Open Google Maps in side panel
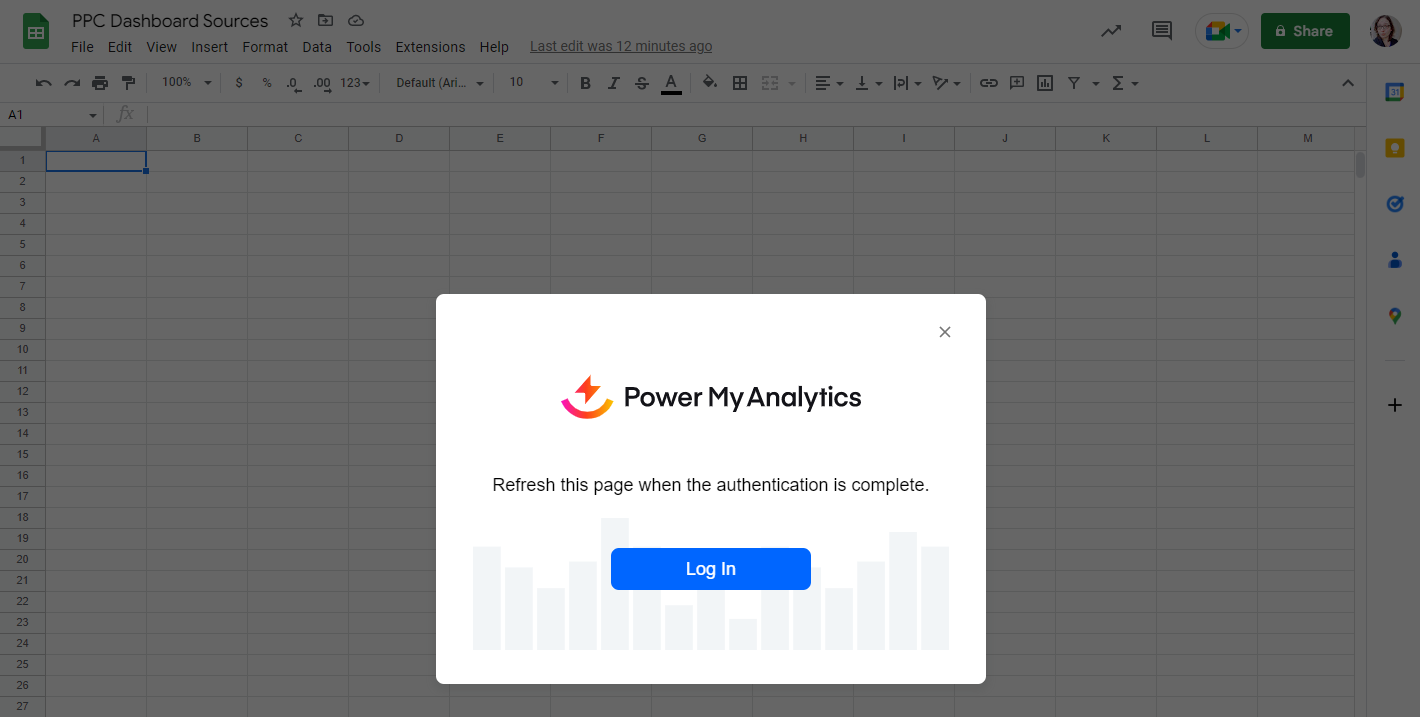Image resolution: width=1420 pixels, height=717 pixels. (x=1394, y=316)
